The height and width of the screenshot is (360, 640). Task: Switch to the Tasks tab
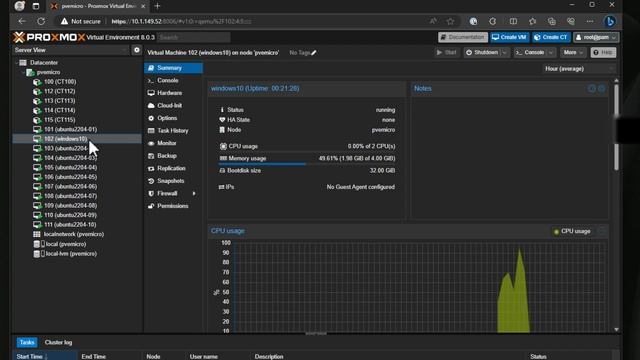27,342
